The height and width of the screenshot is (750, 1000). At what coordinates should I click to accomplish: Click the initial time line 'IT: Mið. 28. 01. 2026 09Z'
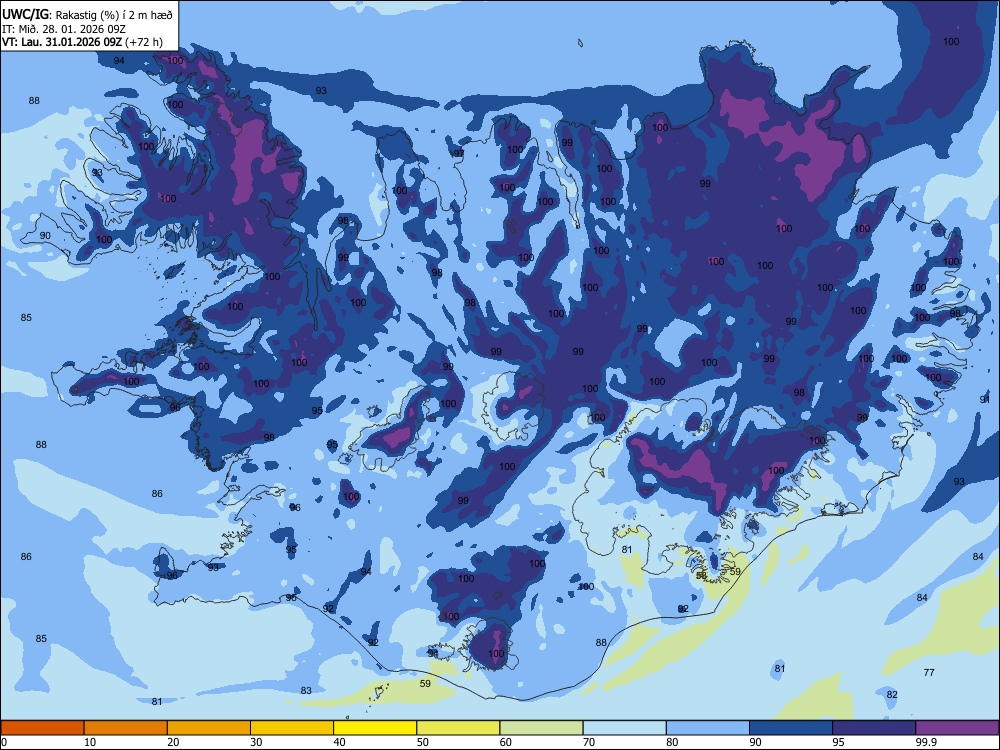pos(64,29)
